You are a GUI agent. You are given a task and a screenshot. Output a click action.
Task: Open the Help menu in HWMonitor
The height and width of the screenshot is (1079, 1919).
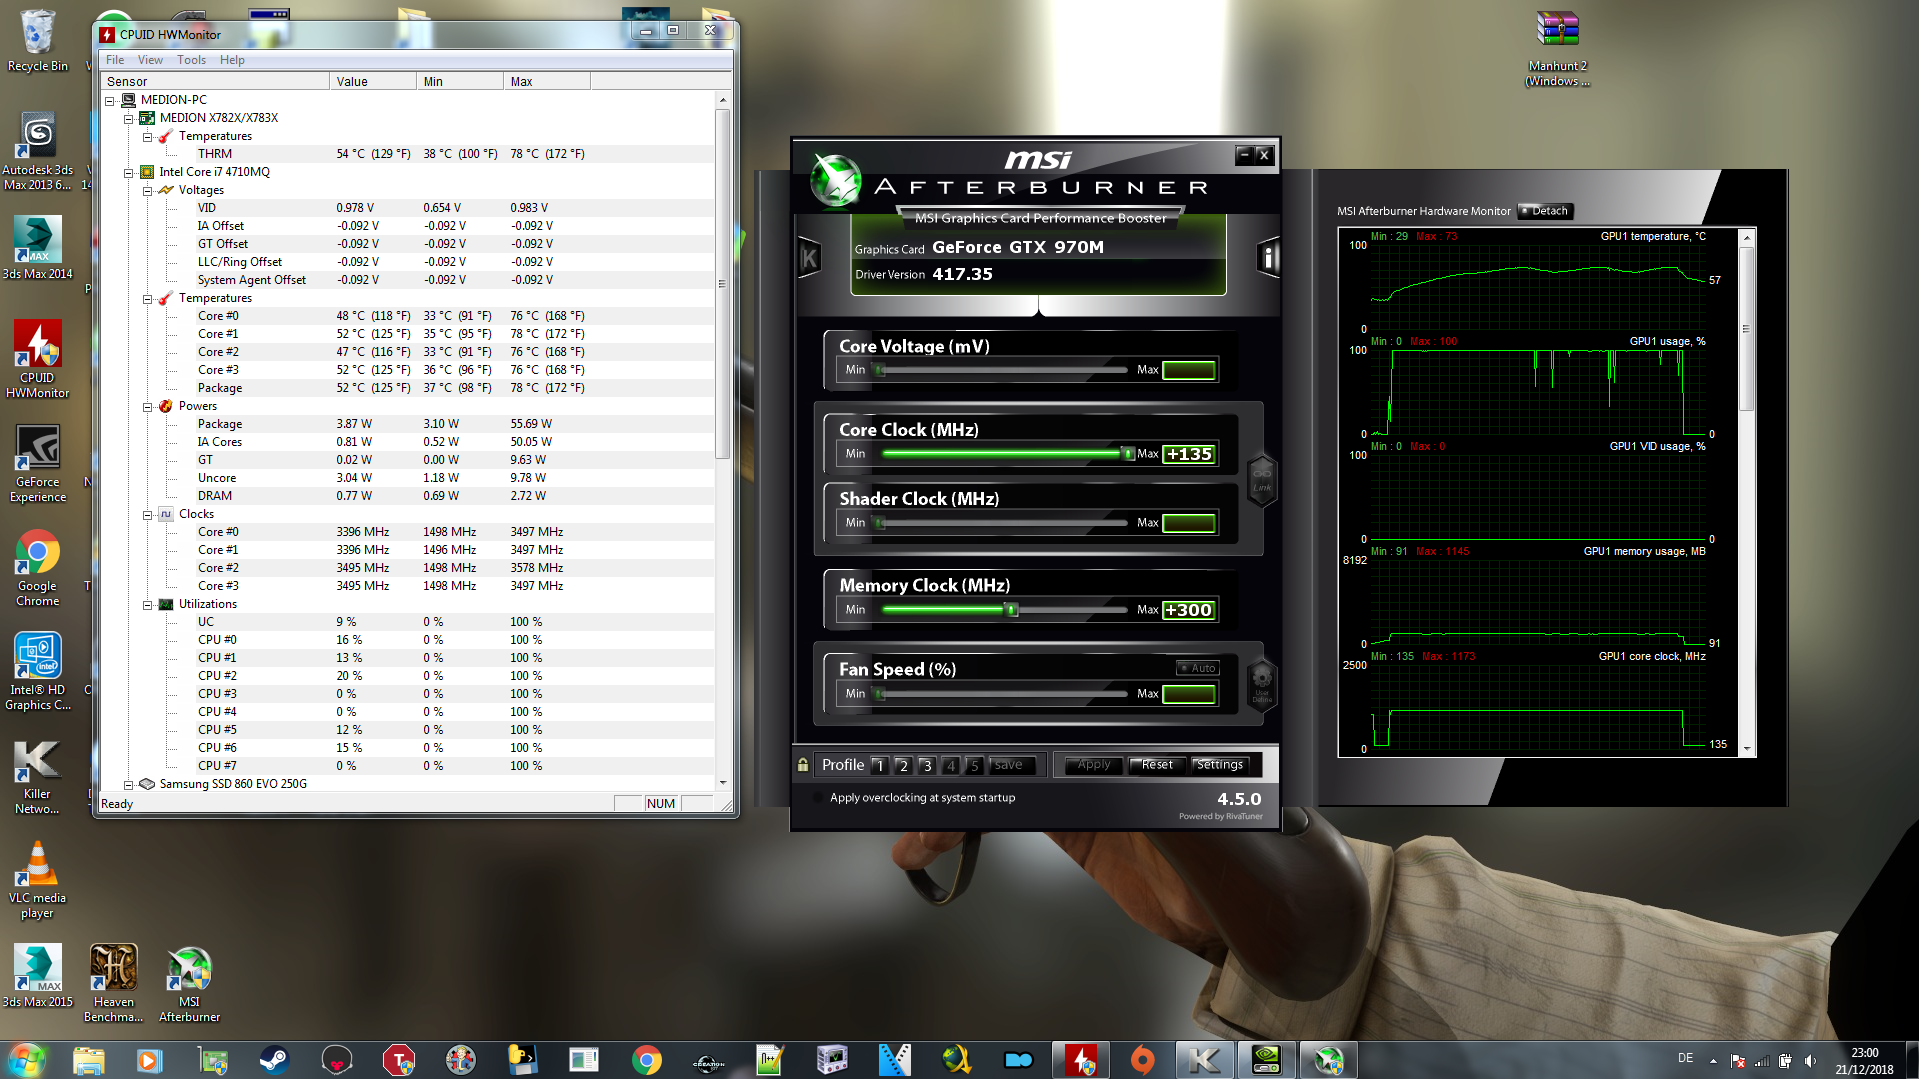click(232, 60)
